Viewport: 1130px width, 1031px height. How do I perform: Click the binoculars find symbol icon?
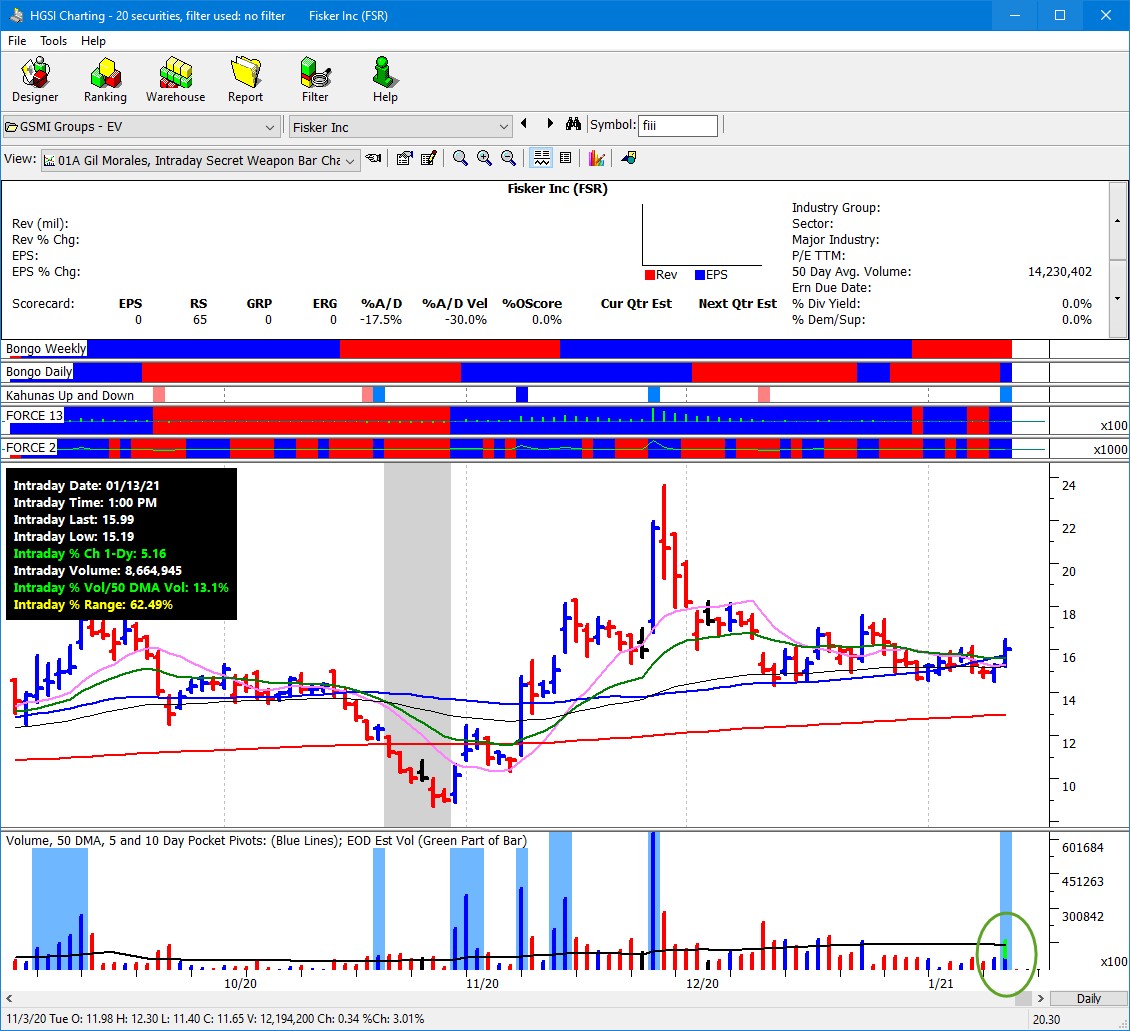[x=573, y=124]
